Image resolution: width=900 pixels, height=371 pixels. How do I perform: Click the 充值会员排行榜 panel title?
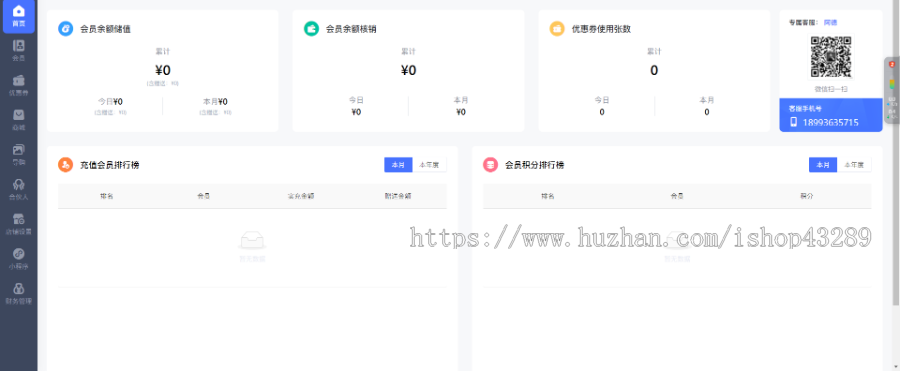[110, 165]
